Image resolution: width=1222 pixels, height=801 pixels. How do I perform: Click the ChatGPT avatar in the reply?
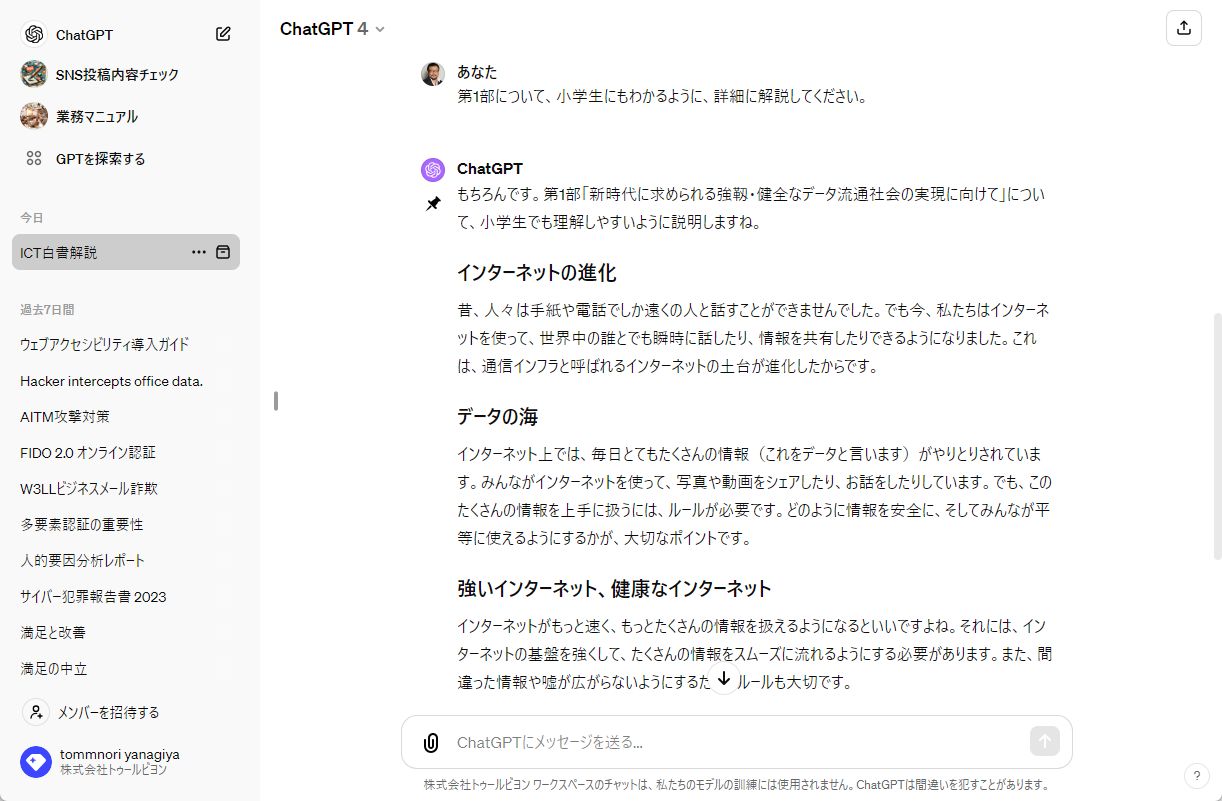click(433, 169)
